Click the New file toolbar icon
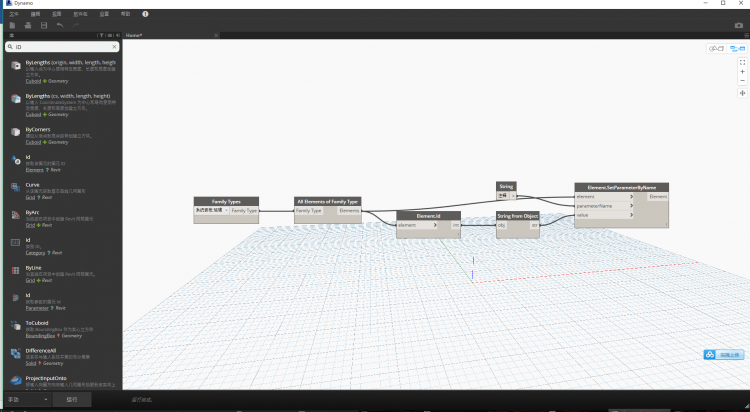This screenshot has width=750, height=412. 12,25
